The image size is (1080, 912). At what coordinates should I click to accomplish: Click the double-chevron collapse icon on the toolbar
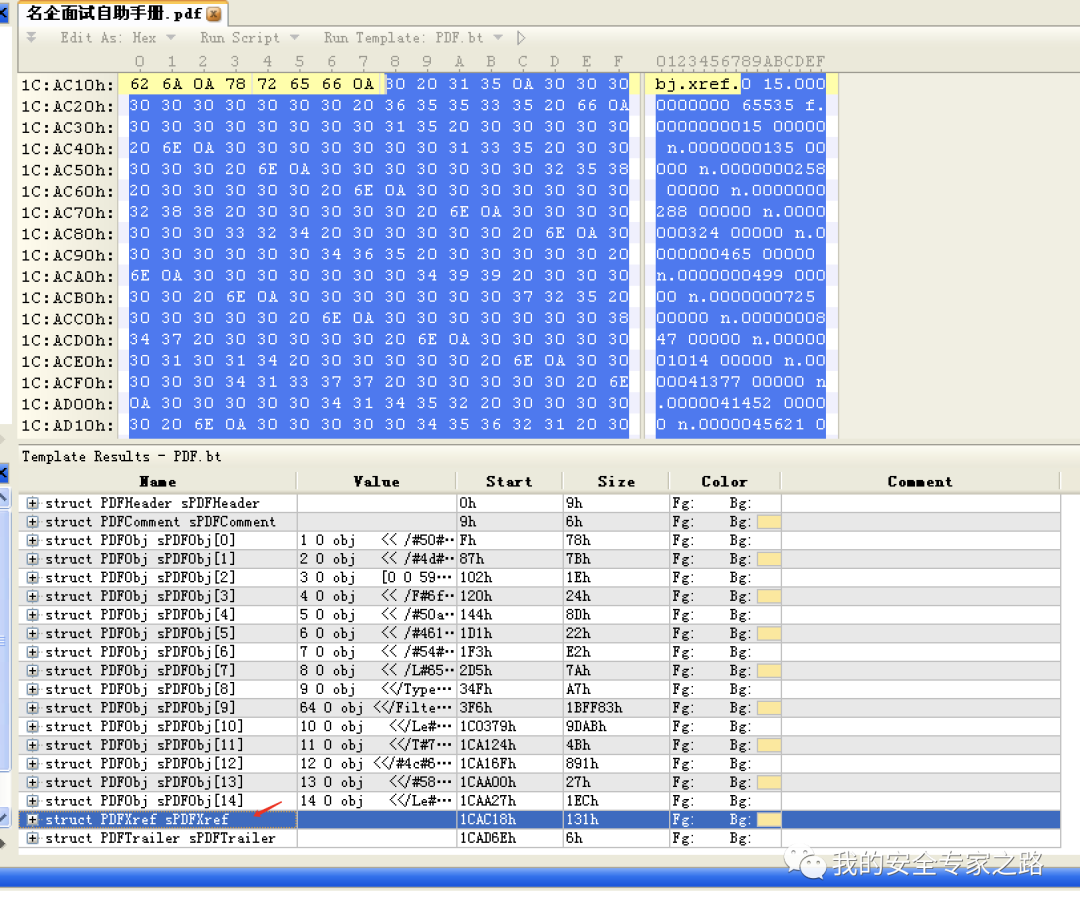(34, 38)
